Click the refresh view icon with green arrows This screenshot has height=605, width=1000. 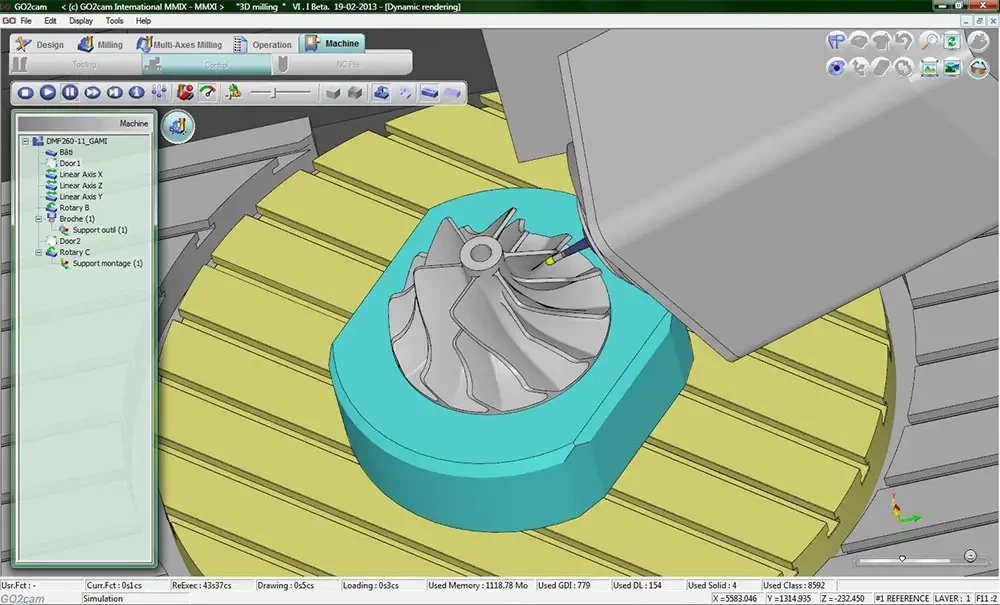(951, 42)
